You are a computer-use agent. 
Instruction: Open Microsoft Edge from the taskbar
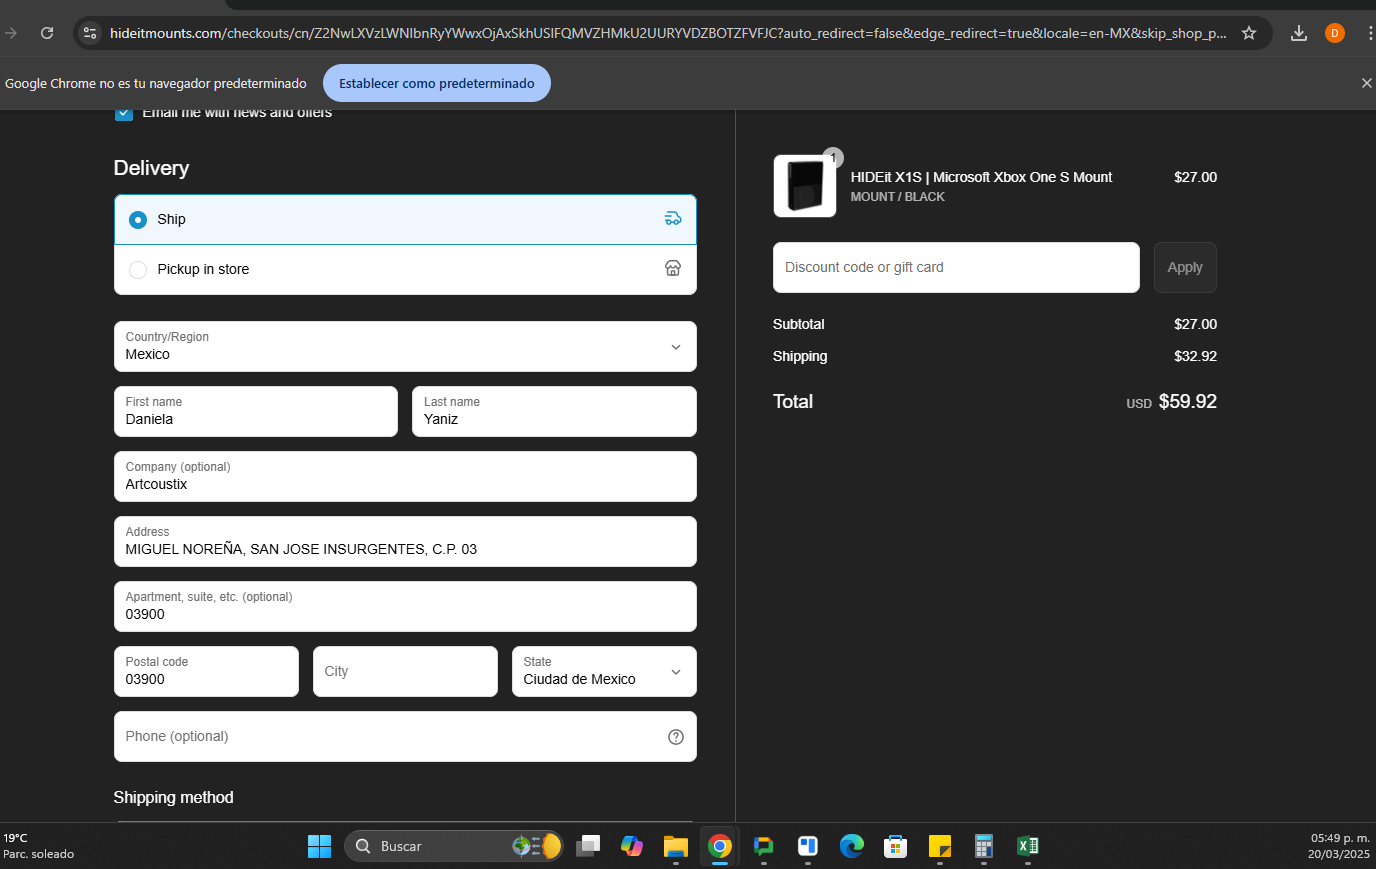click(x=852, y=846)
